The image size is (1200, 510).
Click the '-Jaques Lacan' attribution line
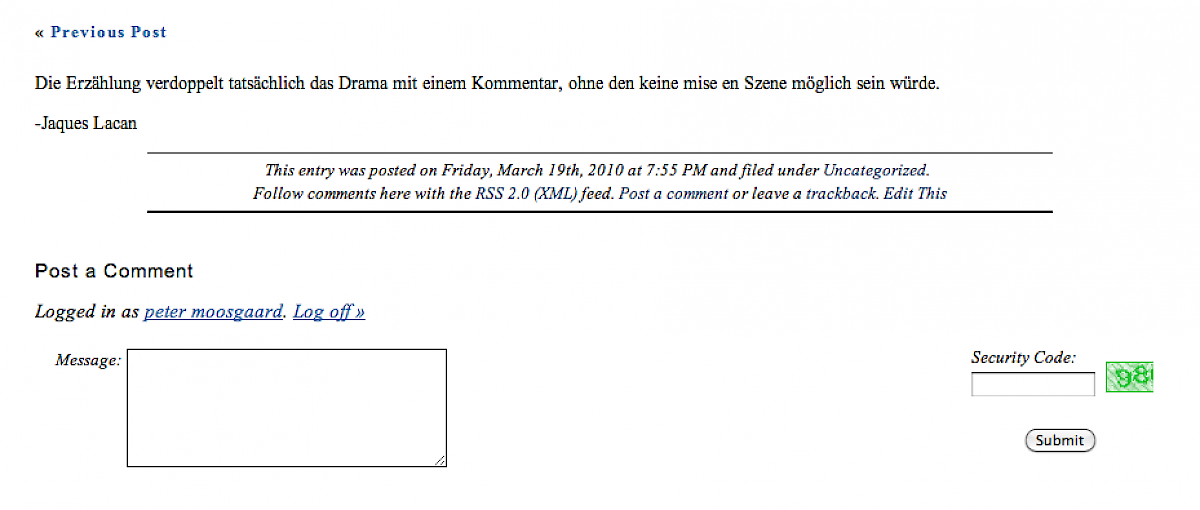86,124
